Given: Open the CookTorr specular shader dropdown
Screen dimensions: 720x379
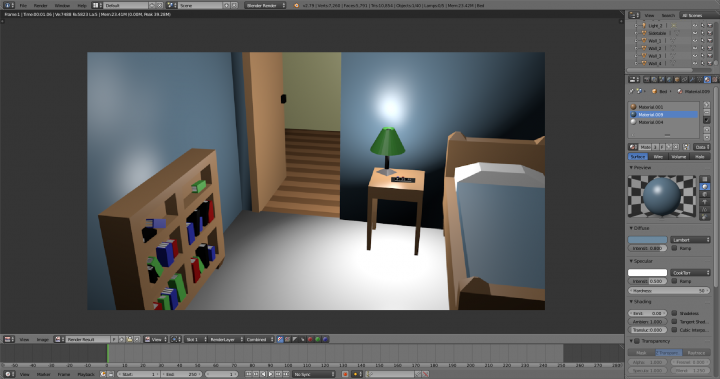Looking at the screenshot, I should point(690,272).
